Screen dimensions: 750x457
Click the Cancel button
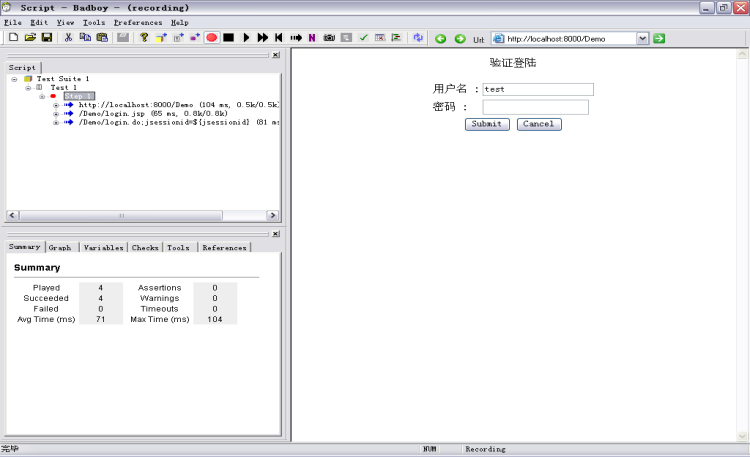pyautogui.click(x=539, y=124)
